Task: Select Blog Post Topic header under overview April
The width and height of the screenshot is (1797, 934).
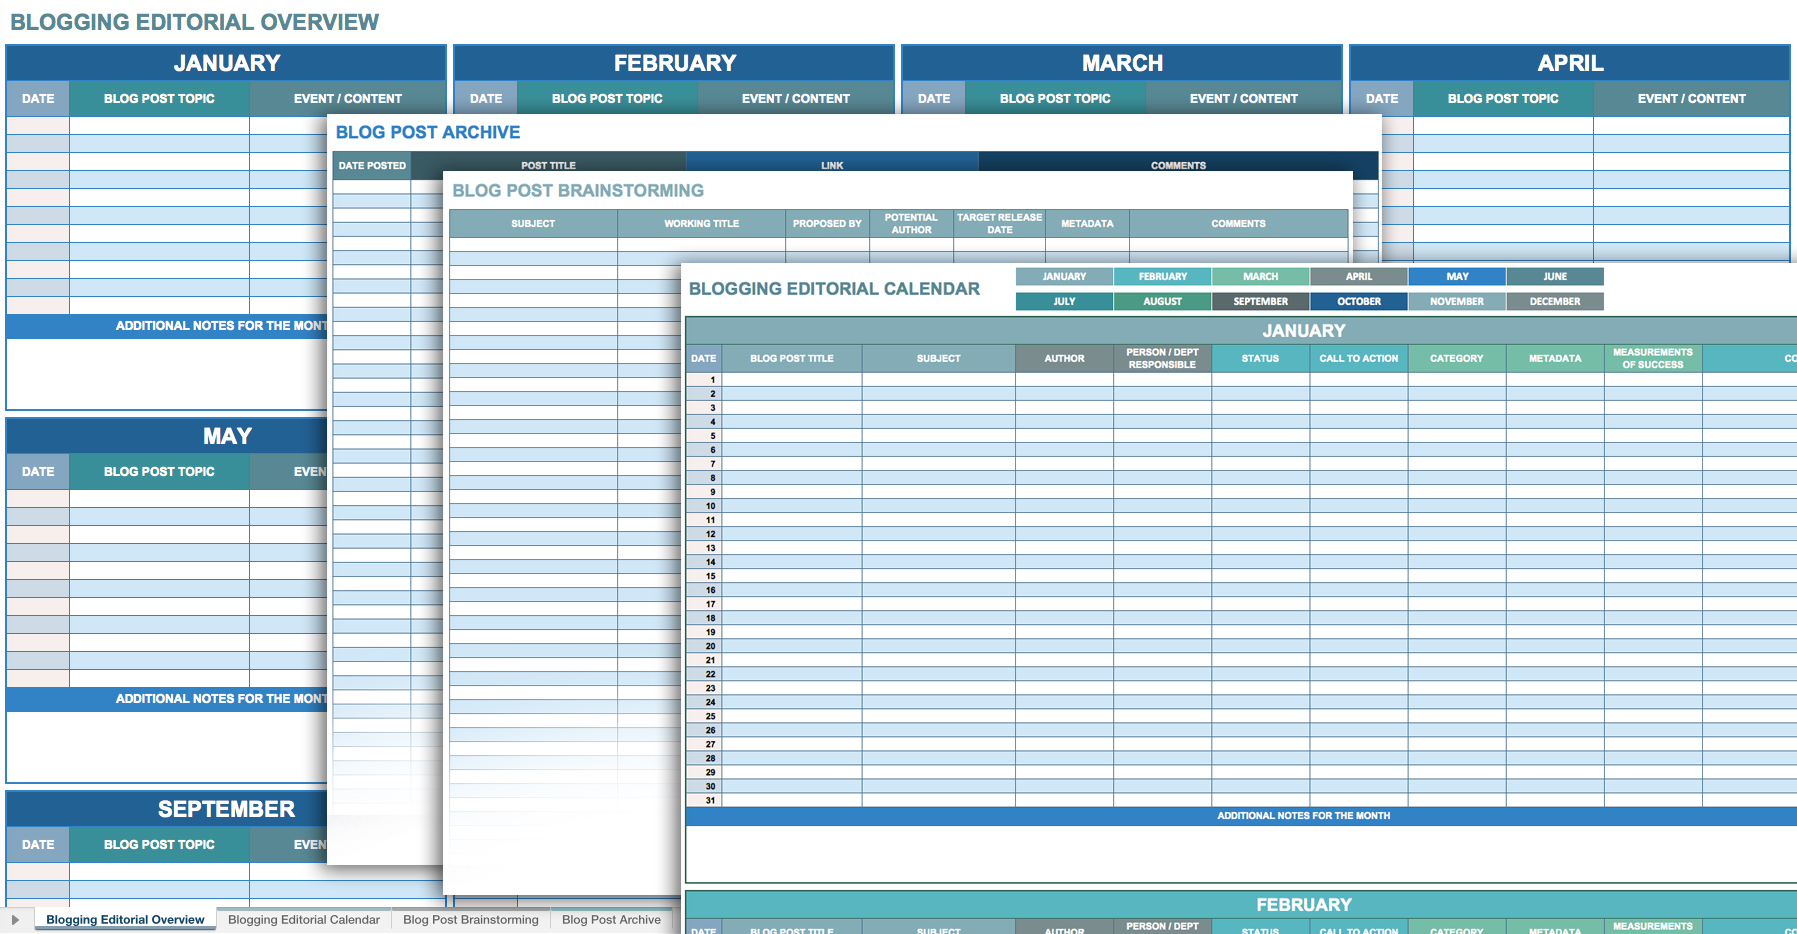Action: [1503, 99]
